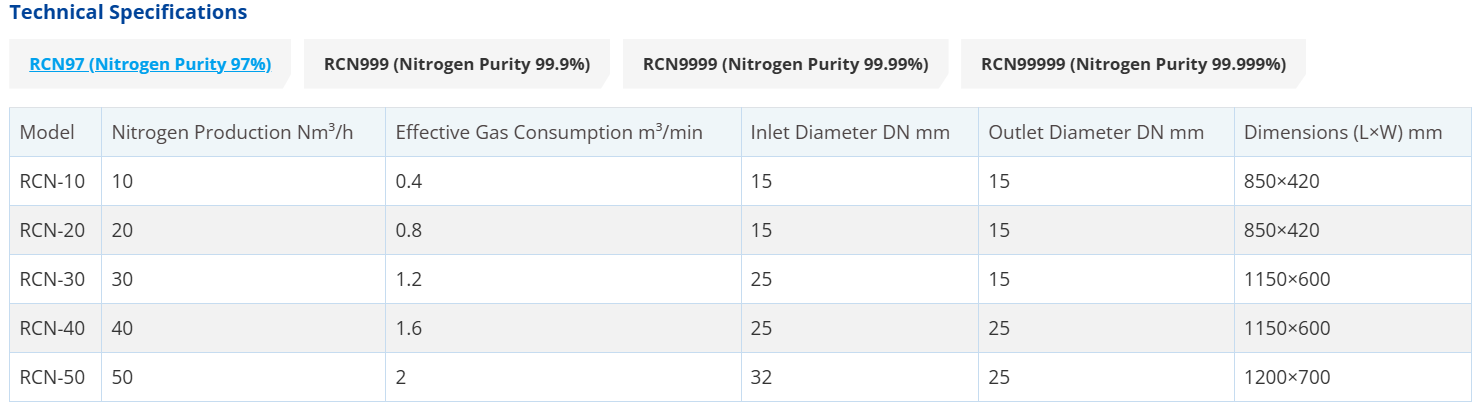Select the RCN-40 model cell
The height and width of the screenshot is (409, 1479).
point(52,328)
